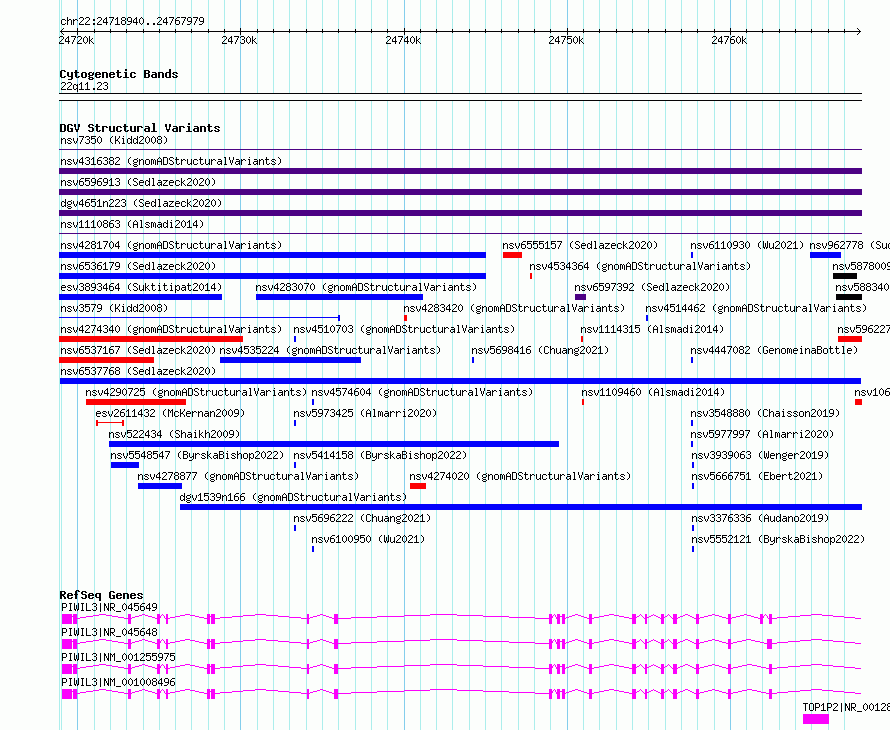Click nsv6100950 (Wu2021) label
This screenshot has width=890, height=730.
[368, 539]
